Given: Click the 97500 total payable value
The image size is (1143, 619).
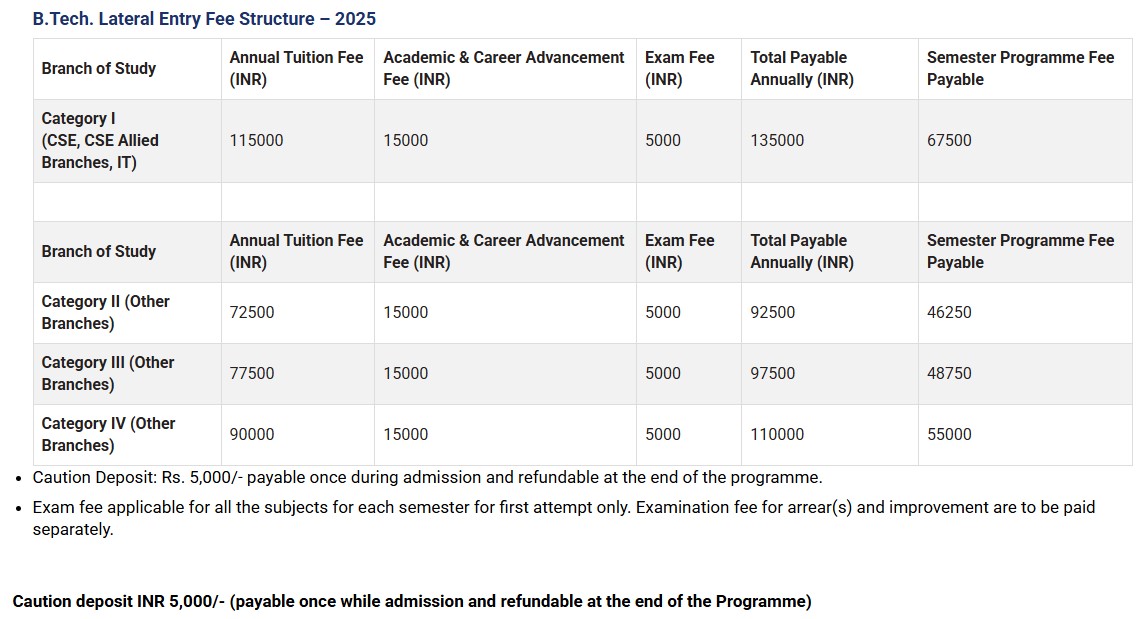Looking at the screenshot, I should pyautogui.click(x=773, y=373).
